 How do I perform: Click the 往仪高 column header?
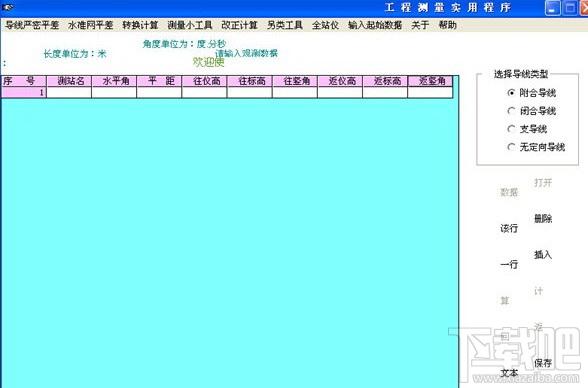point(204,81)
